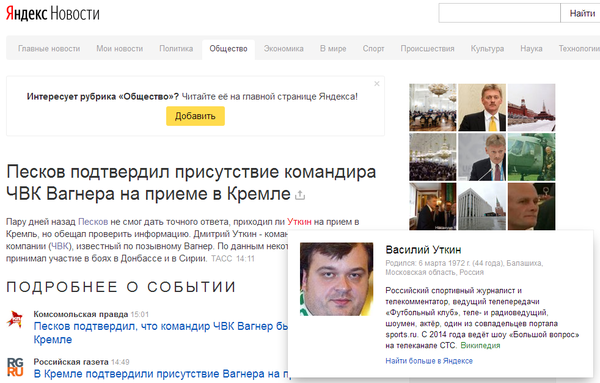This screenshot has width=600, height=383.
Task: Open the thumbnail of man at microphone
Action: [482, 157]
